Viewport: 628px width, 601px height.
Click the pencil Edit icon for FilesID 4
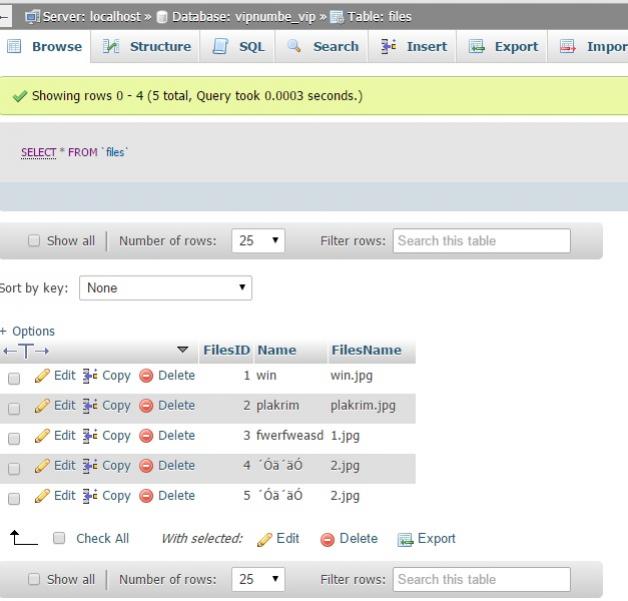(x=42, y=466)
